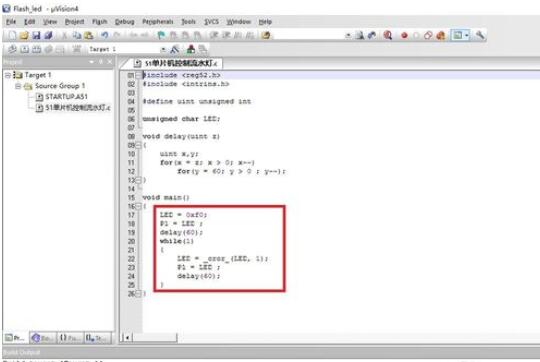Start the debug session magnifier icon

point(388,35)
